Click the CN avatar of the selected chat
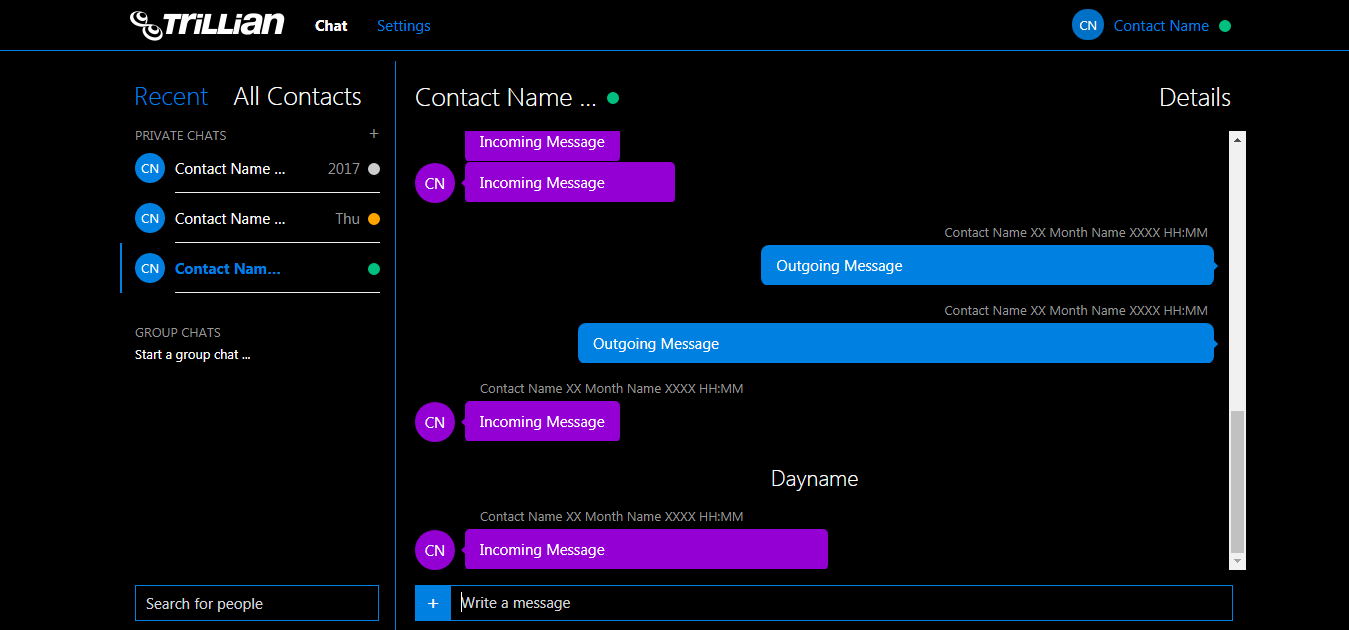 pyautogui.click(x=150, y=268)
